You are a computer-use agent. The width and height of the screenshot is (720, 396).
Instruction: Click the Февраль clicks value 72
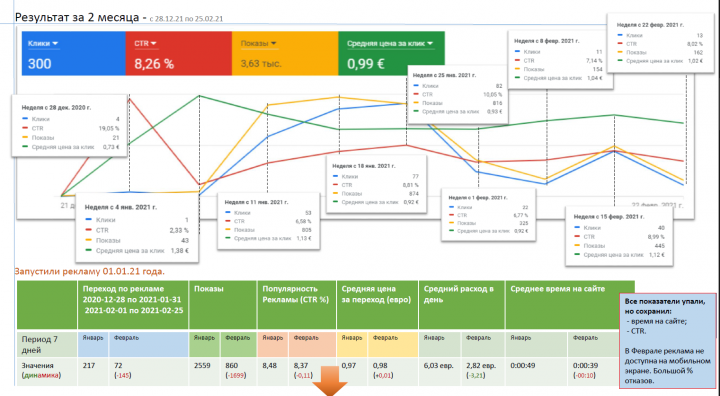coord(118,366)
